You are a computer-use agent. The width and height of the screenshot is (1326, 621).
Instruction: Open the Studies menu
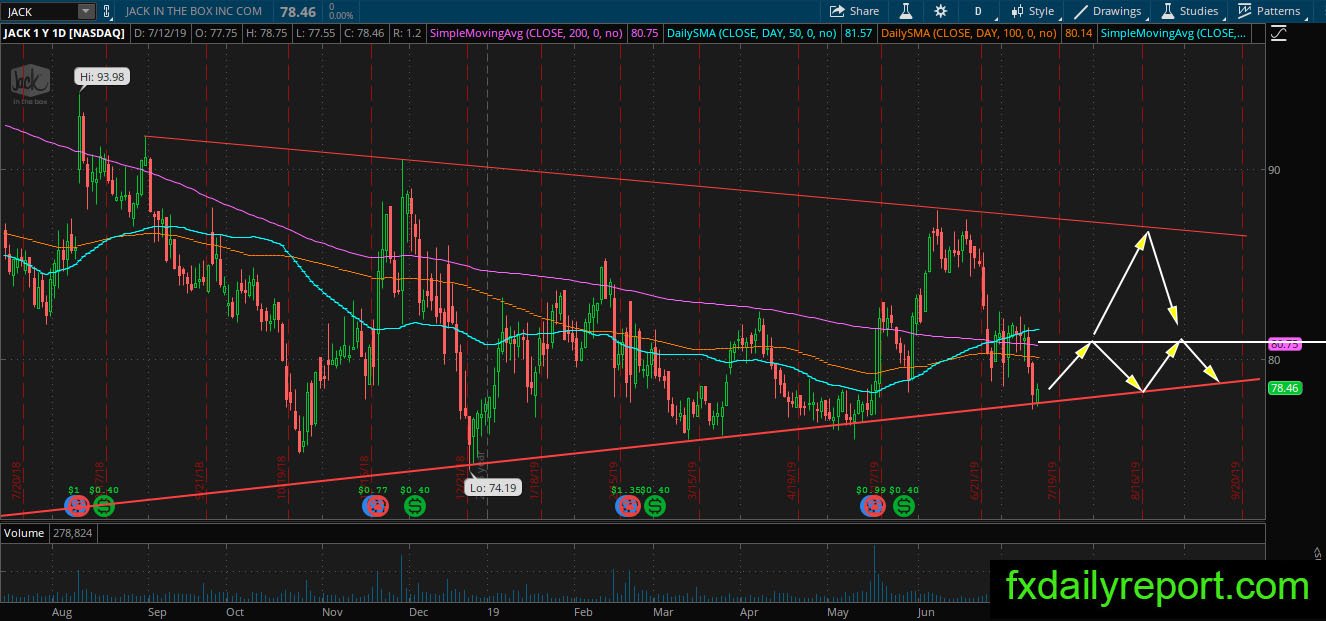tap(1189, 11)
